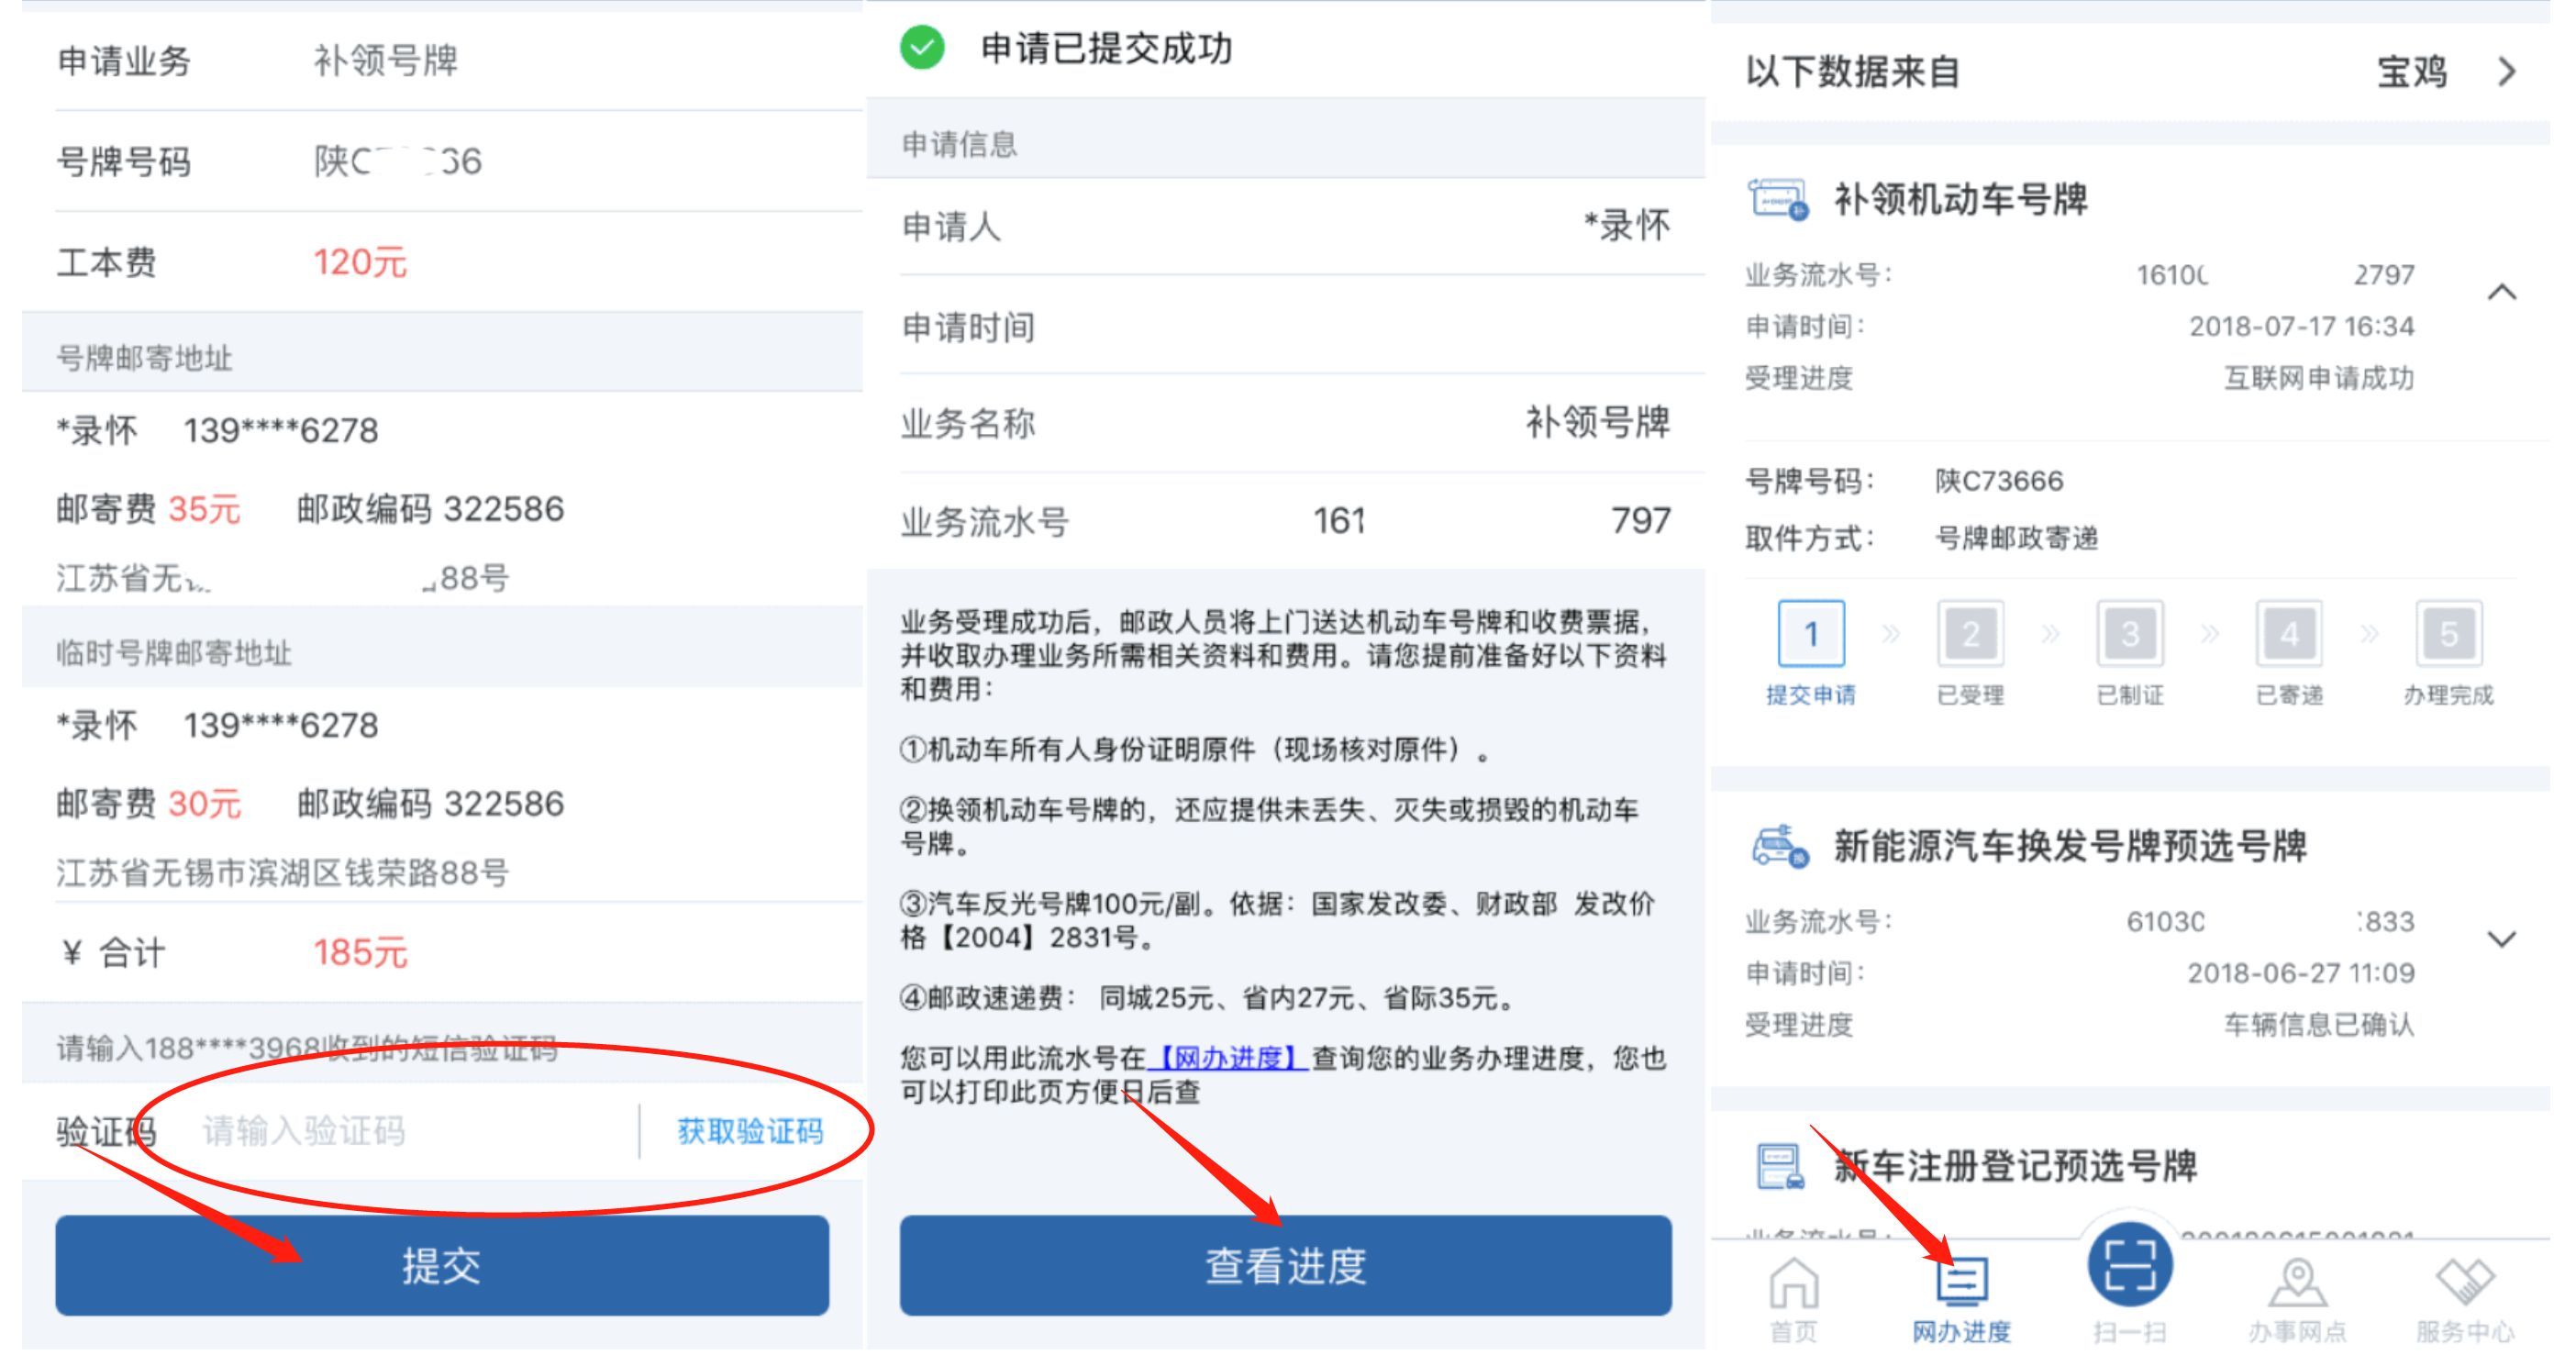Image resolution: width=2576 pixels, height=1355 pixels.
Task: Open the 服务中心 service center tab
Action: (x=2465, y=1299)
